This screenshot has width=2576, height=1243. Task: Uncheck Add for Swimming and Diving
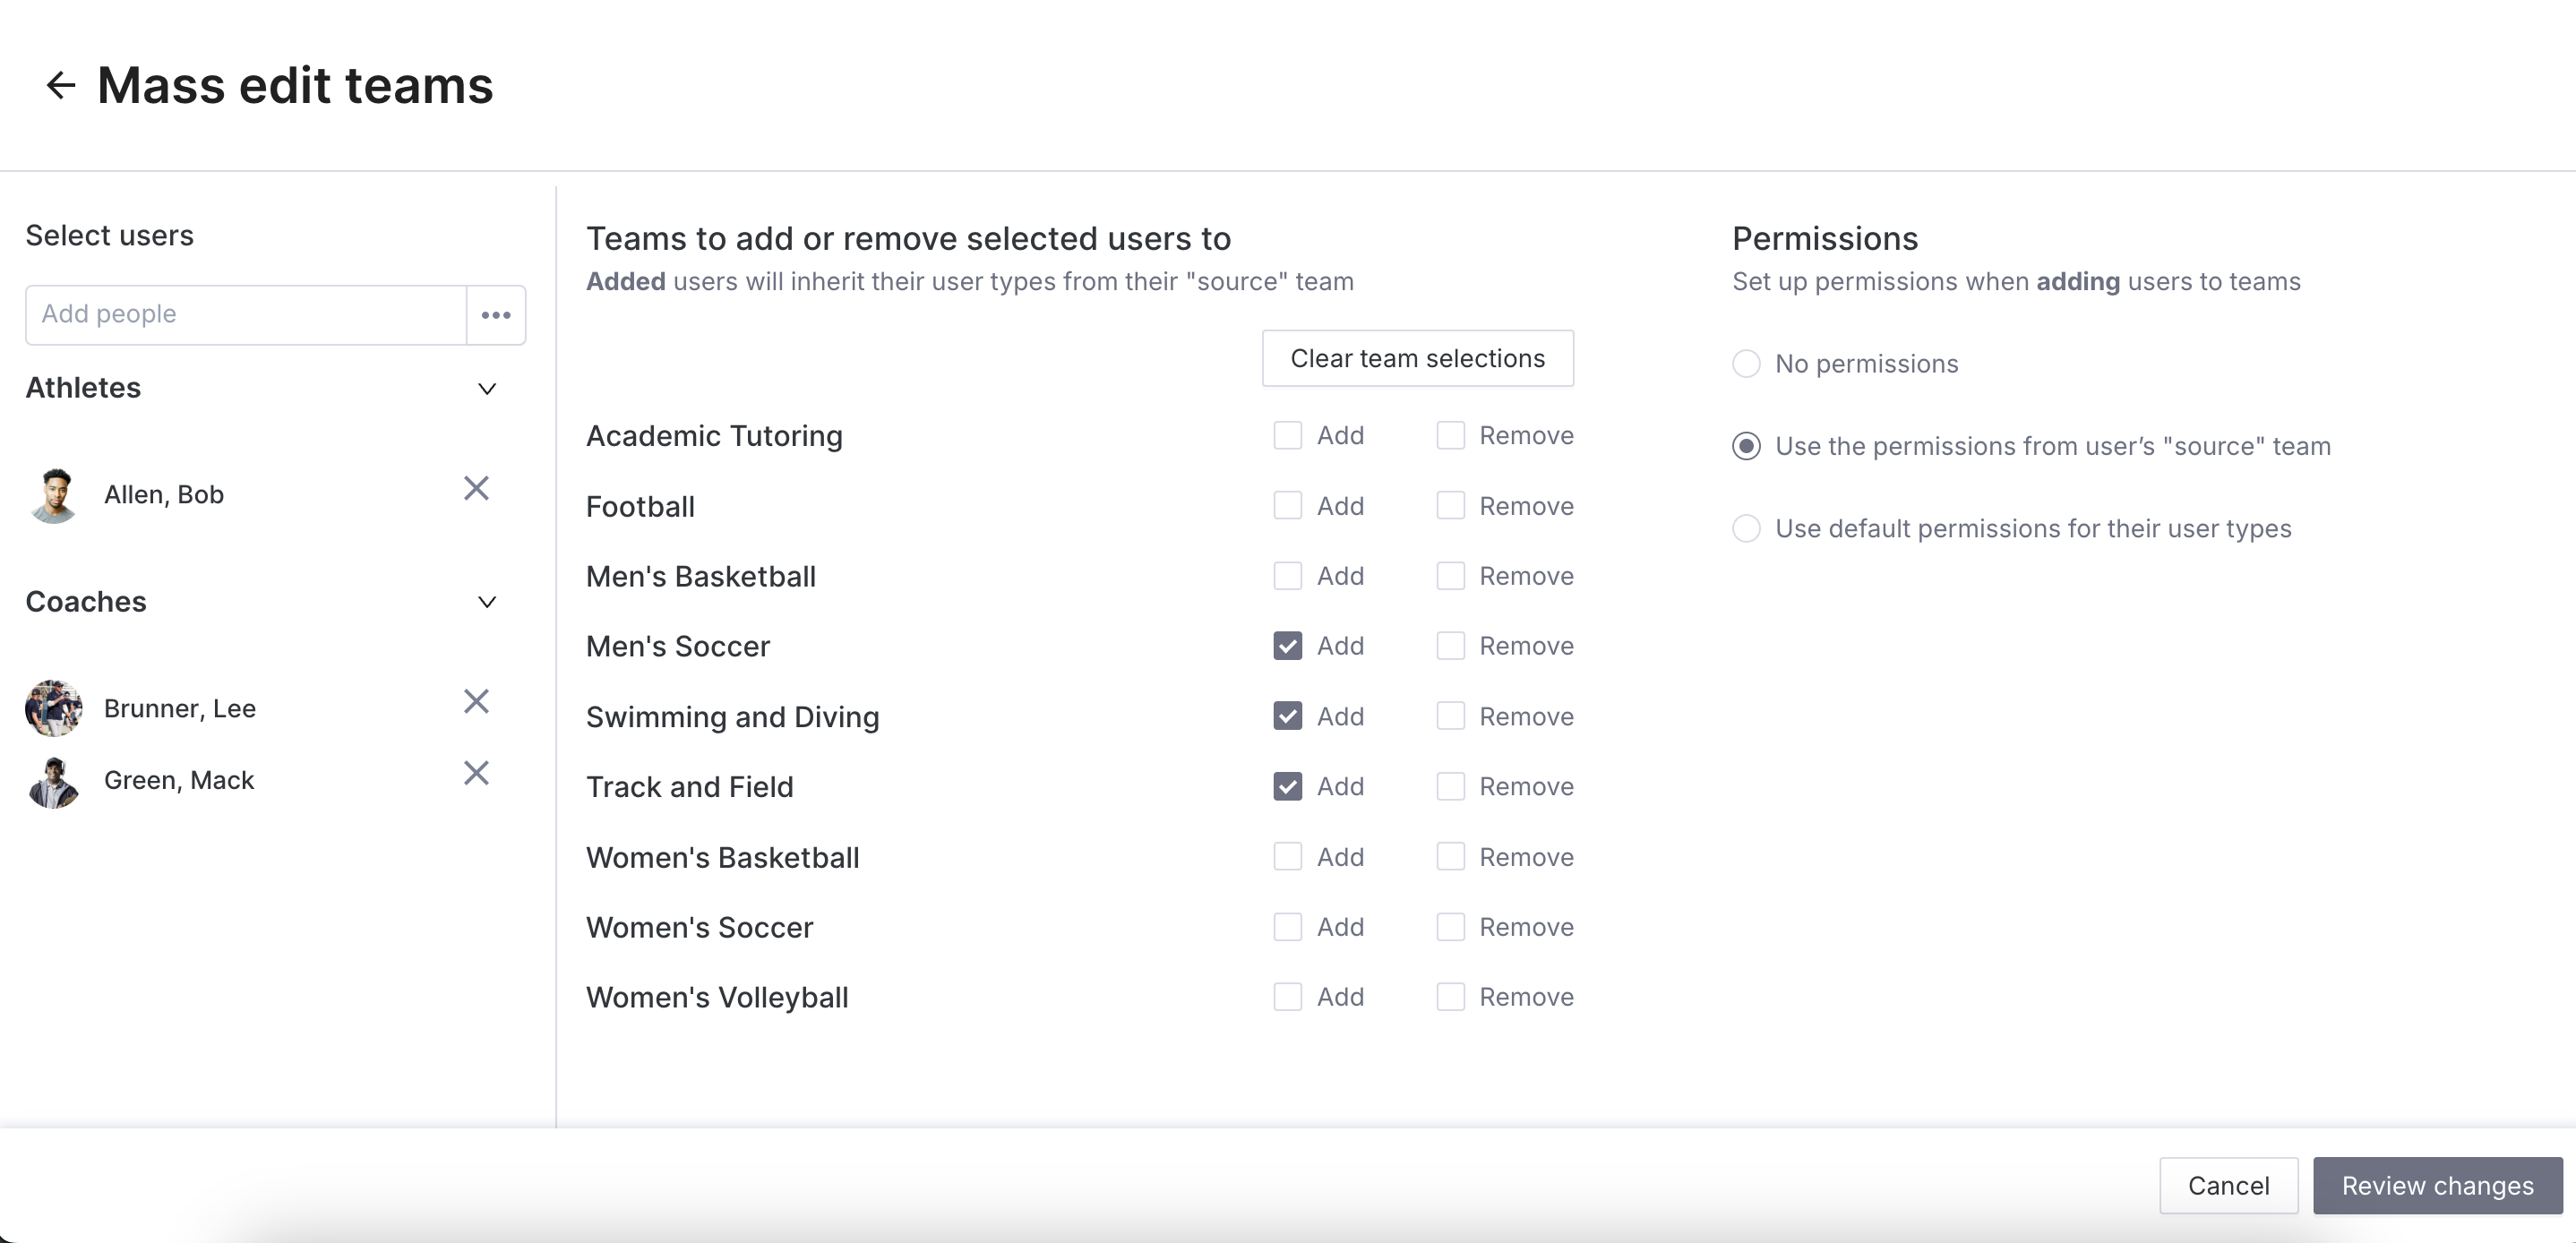point(1288,716)
